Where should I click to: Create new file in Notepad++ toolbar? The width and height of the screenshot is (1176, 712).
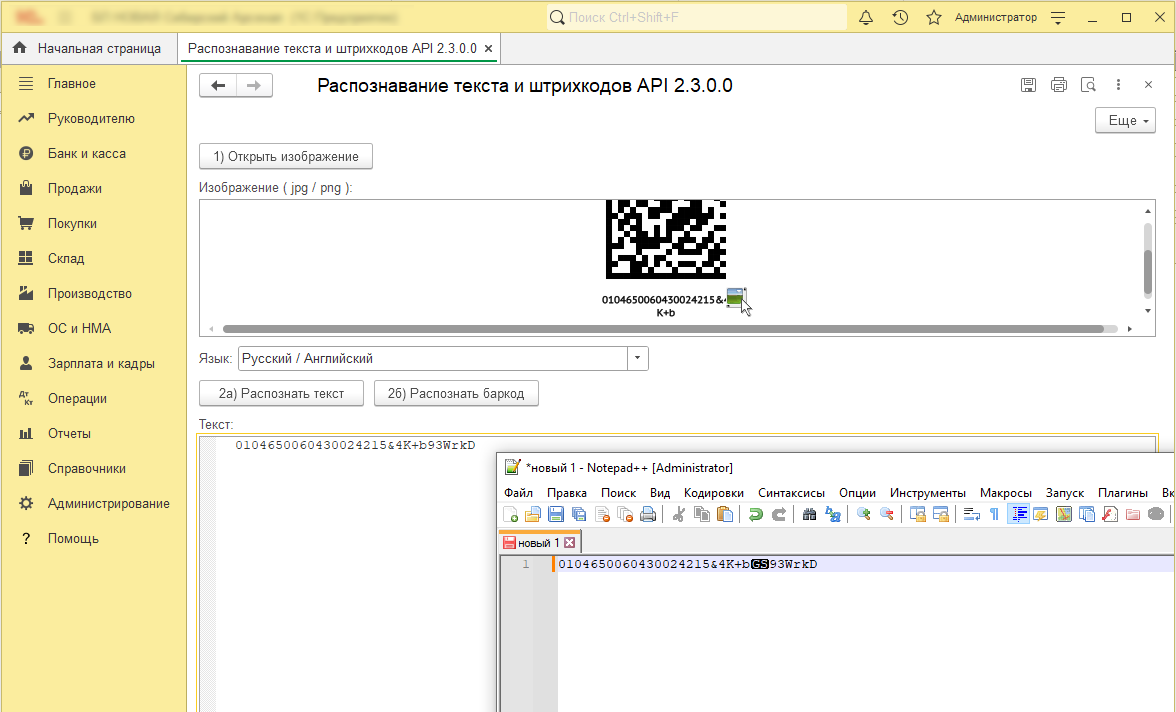(510, 514)
